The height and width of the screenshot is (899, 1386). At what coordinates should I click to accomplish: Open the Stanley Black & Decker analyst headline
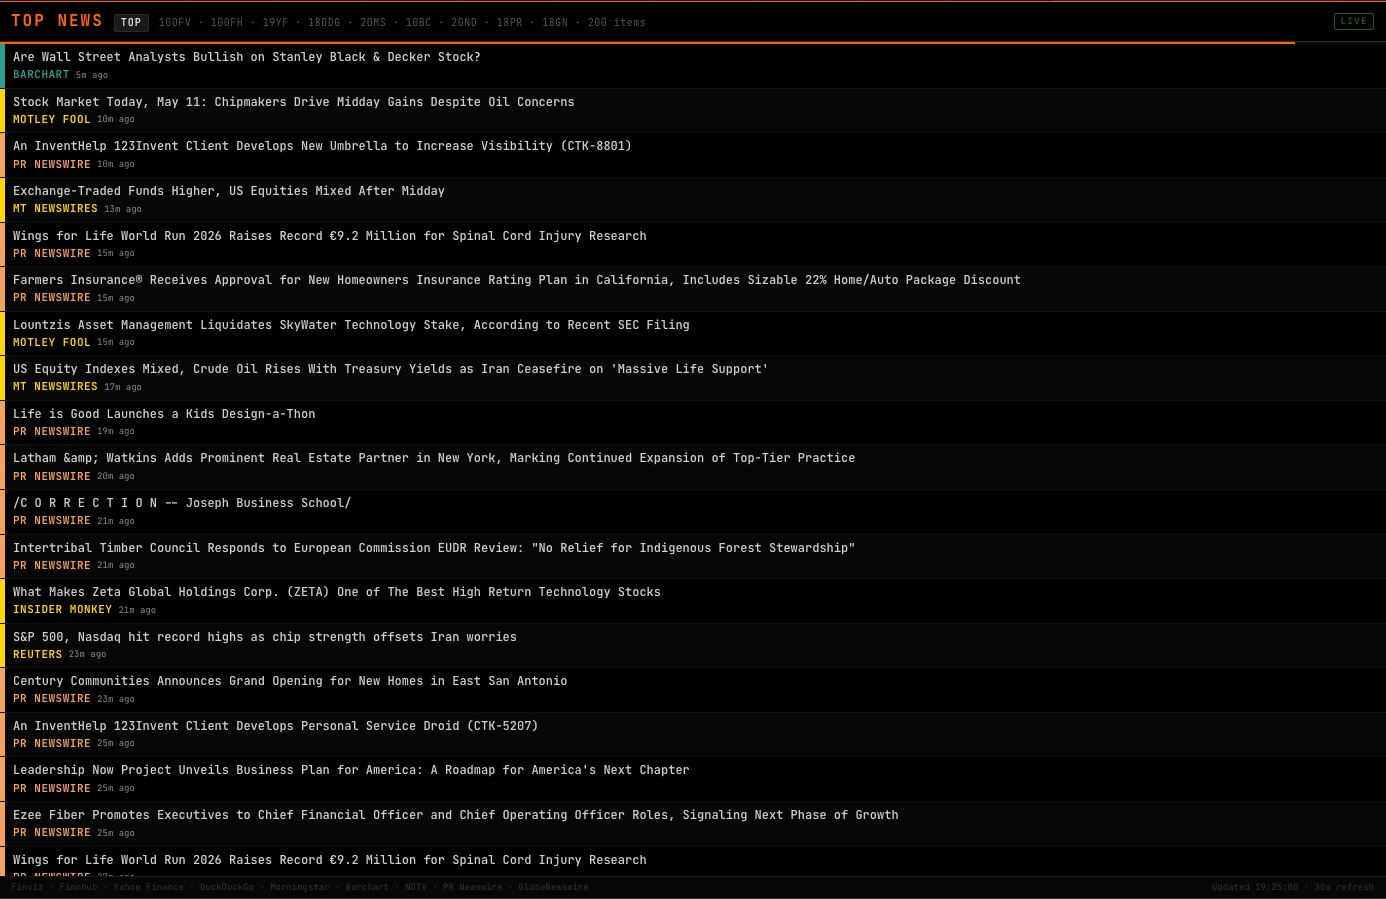pos(247,57)
